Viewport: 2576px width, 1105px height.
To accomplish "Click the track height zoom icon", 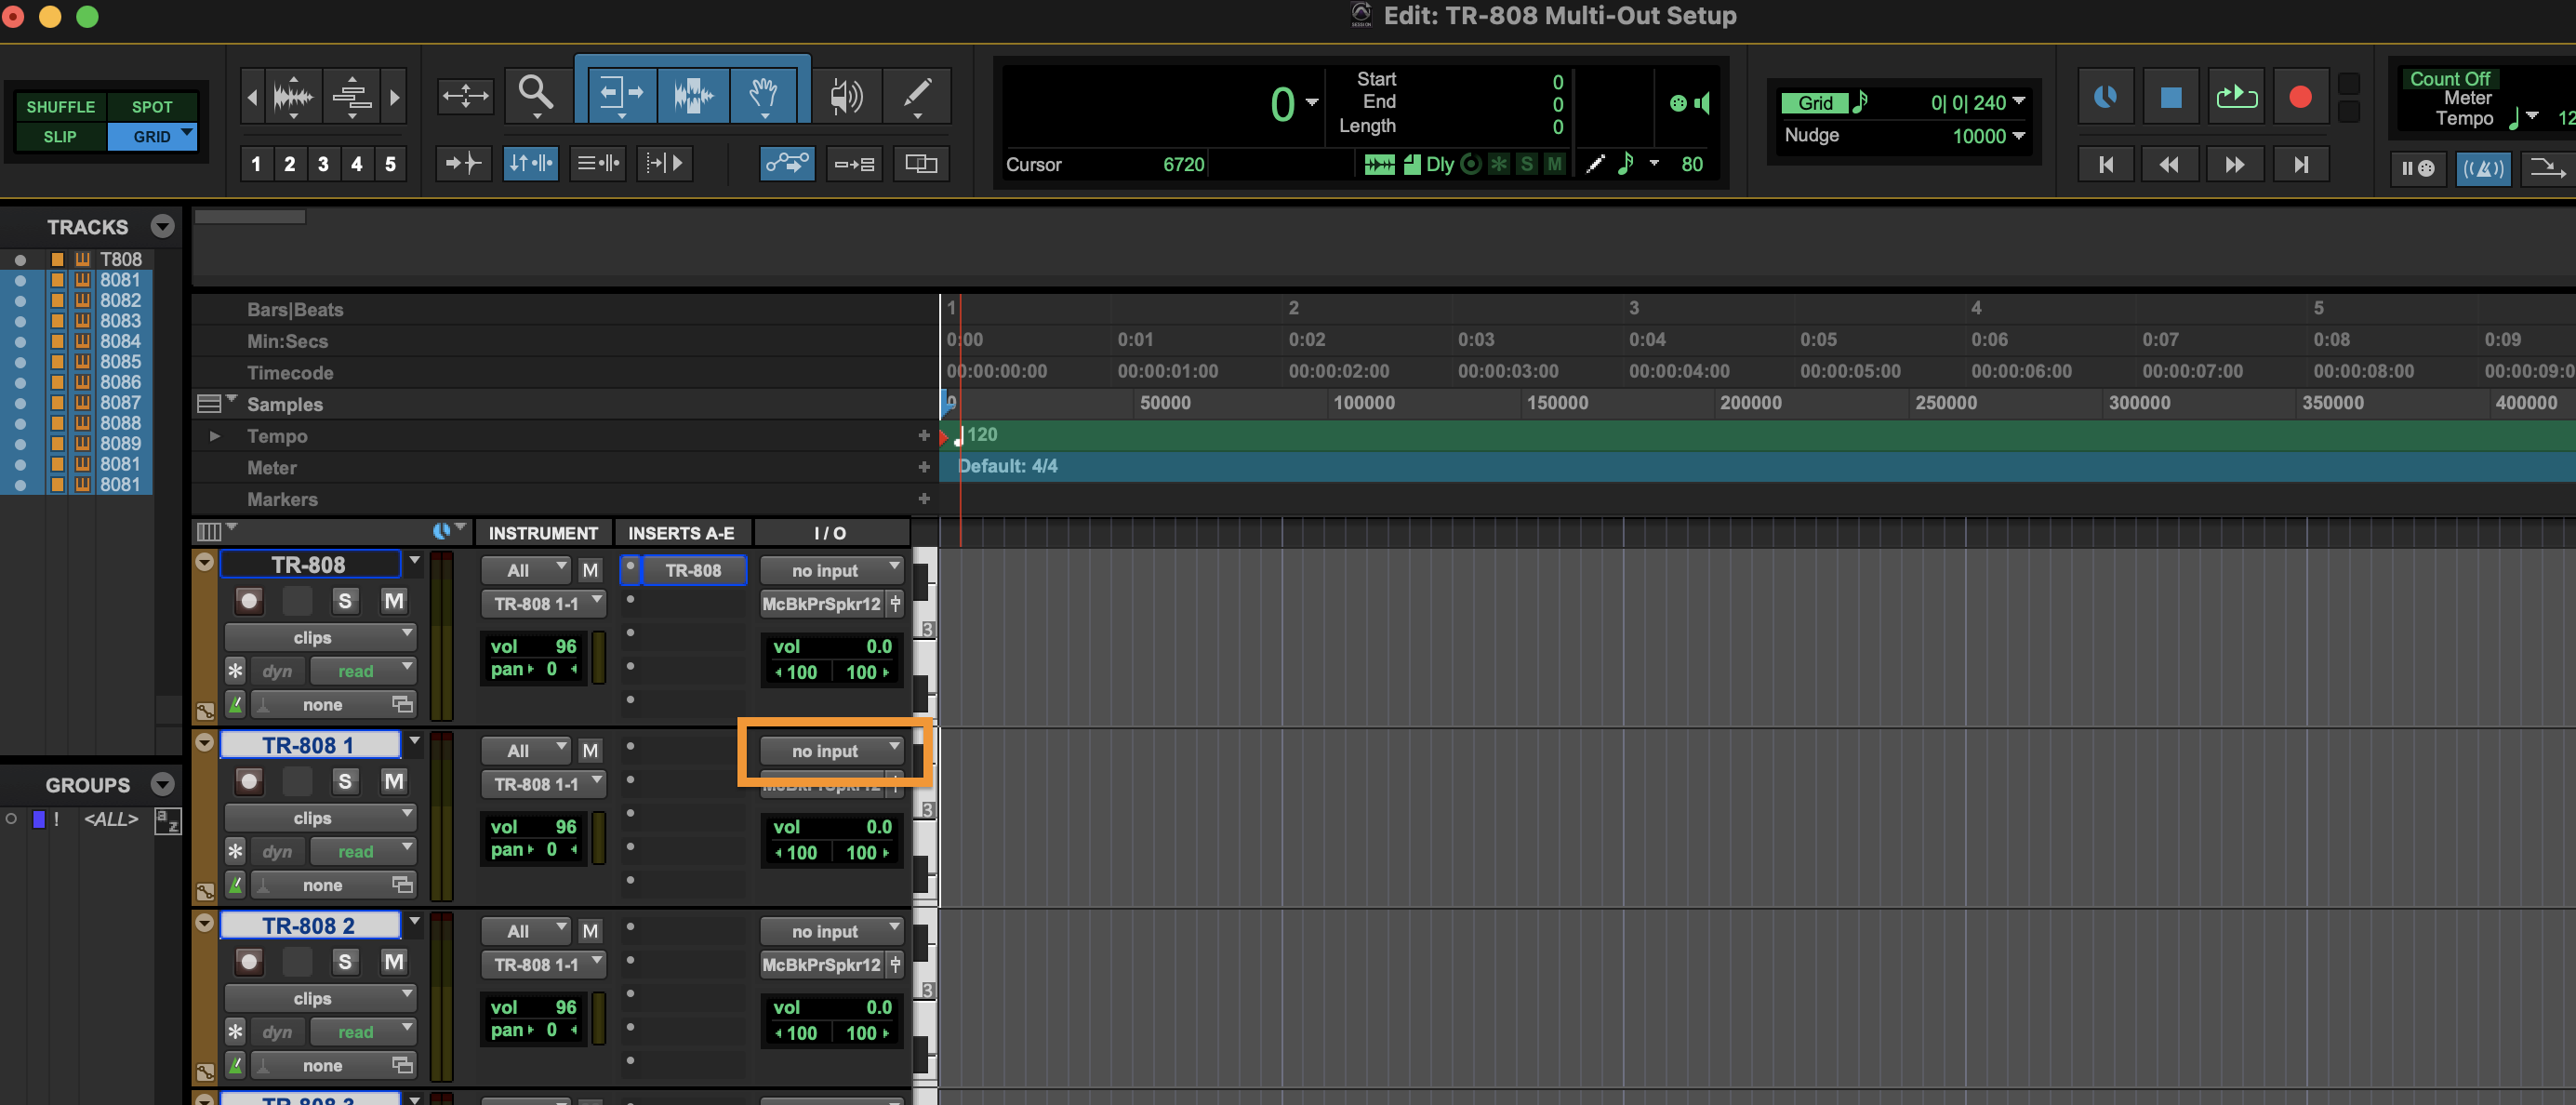I will [x=352, y=96].
